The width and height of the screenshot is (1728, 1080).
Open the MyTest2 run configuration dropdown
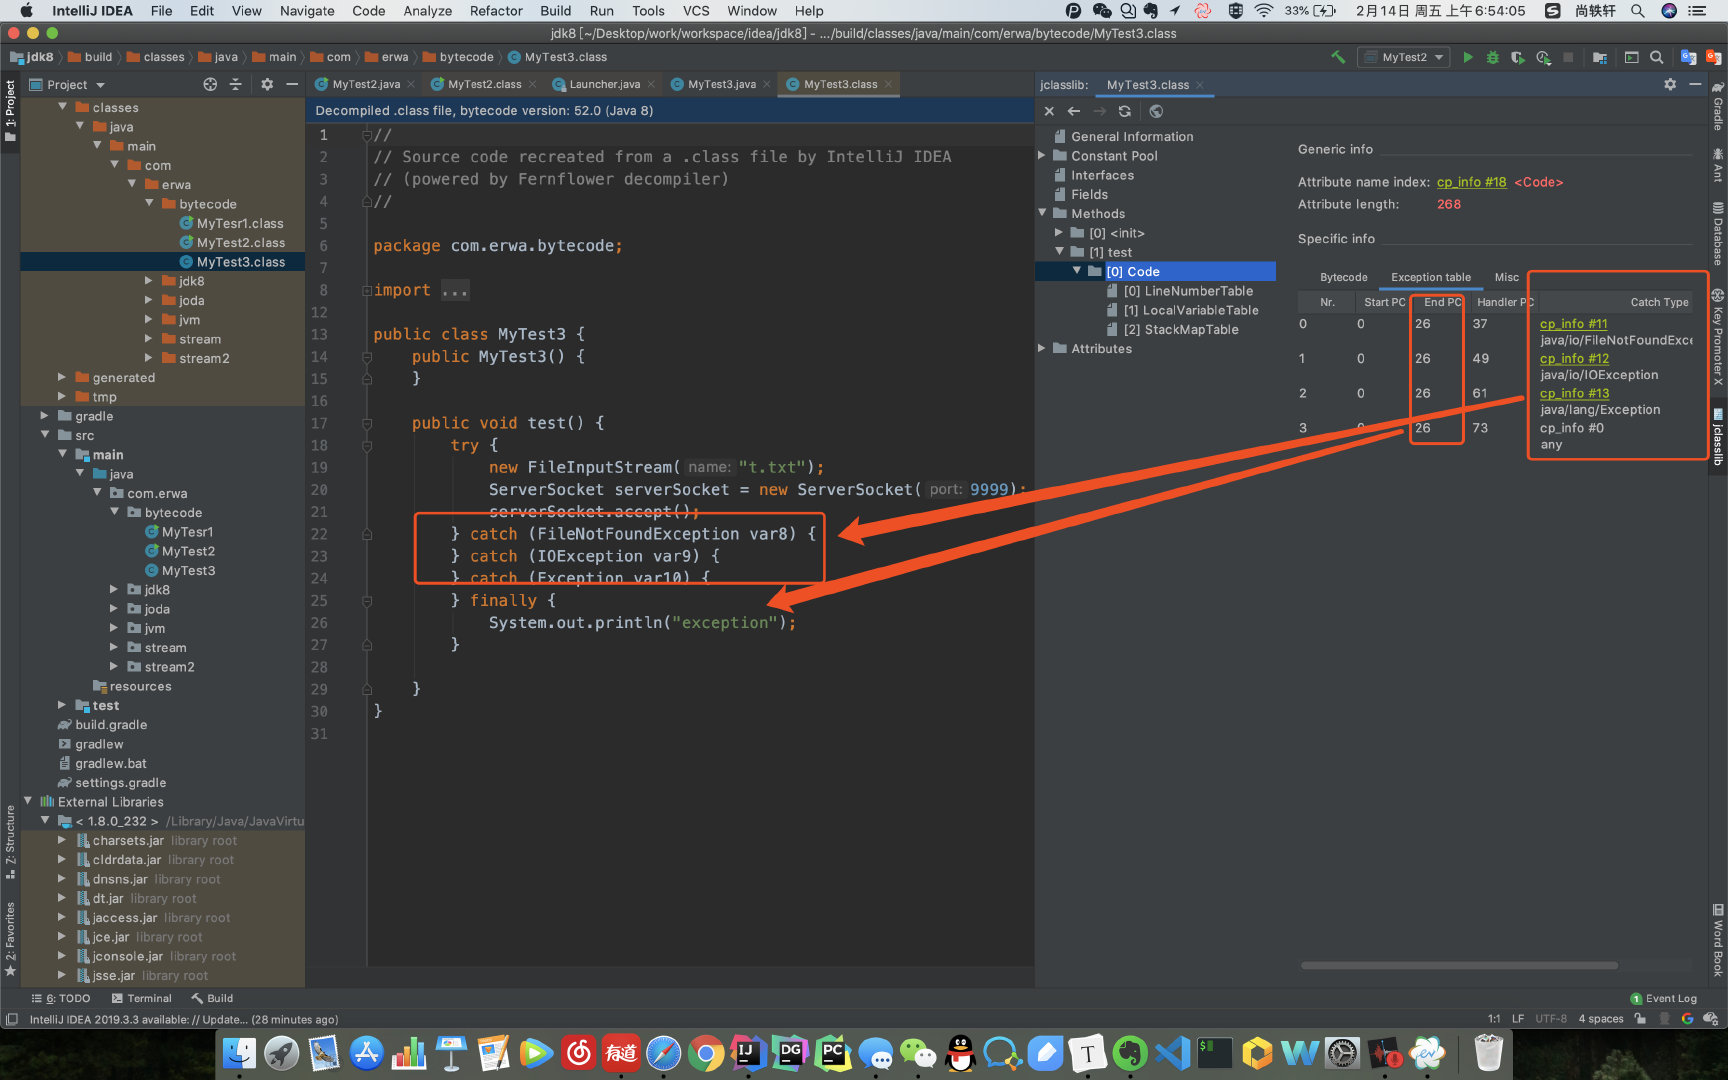click(1403, 57)
